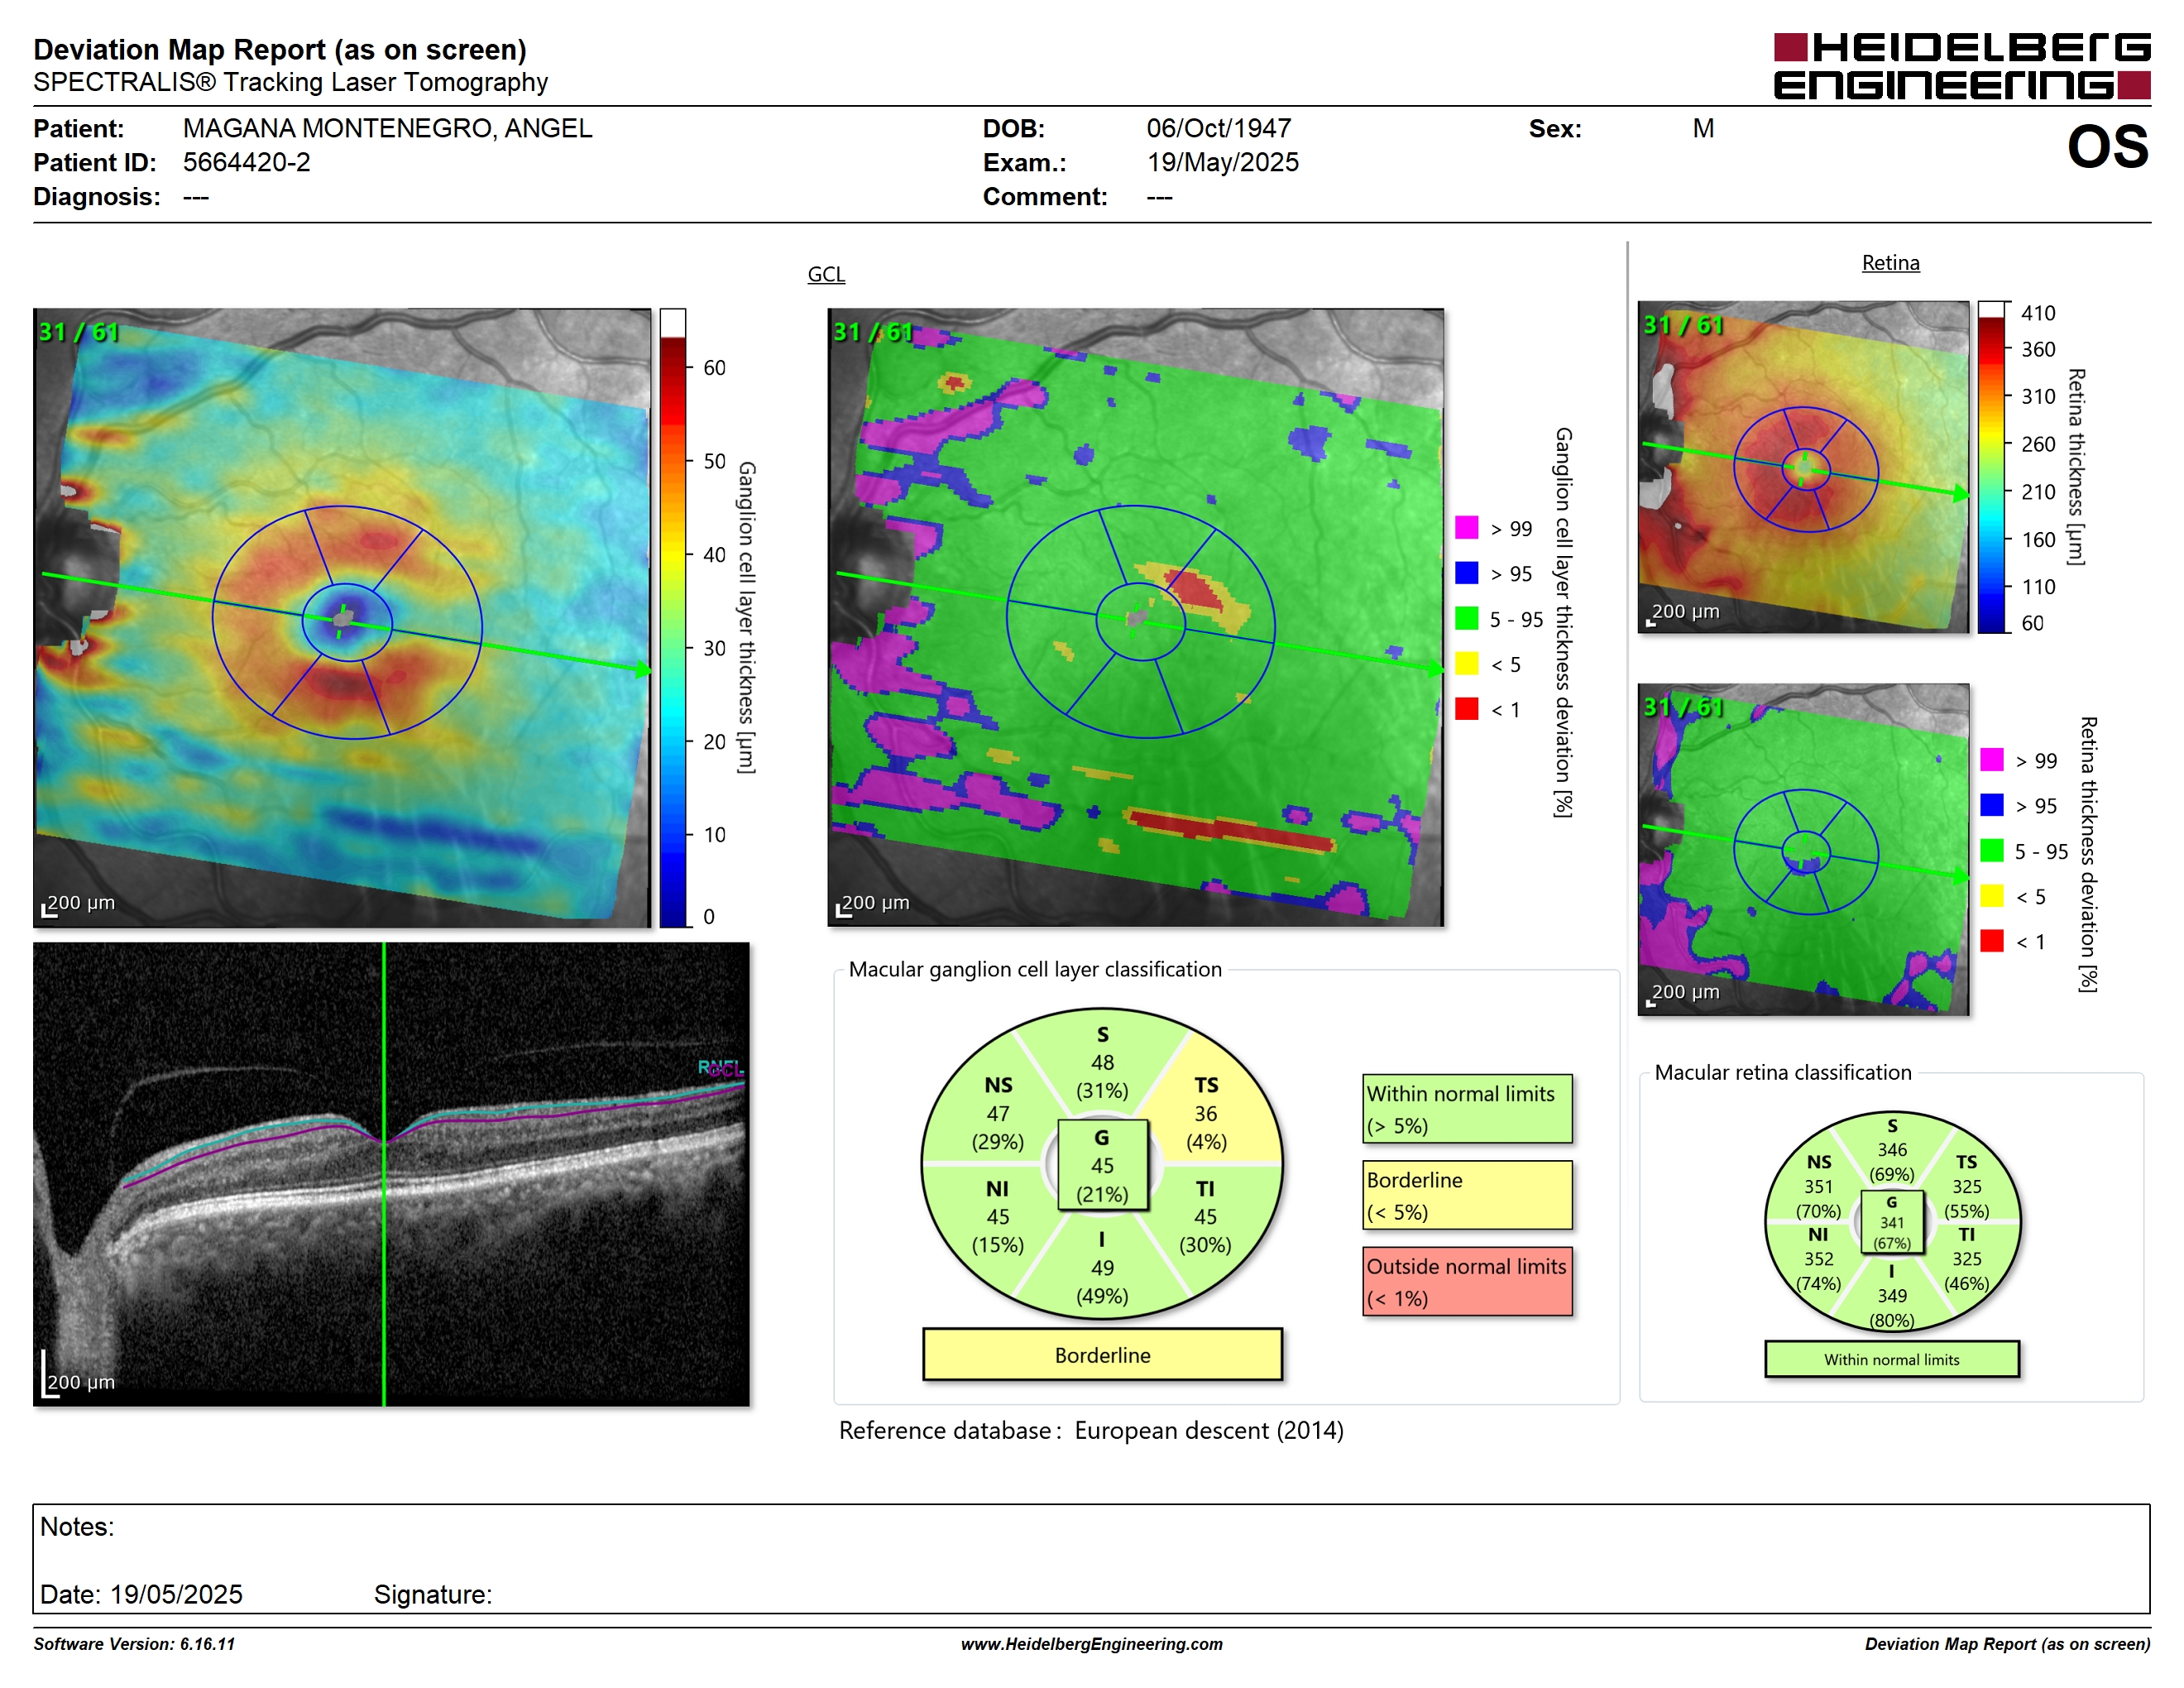Click blue > 95 swatch in GCL legend

point(1466,572)
